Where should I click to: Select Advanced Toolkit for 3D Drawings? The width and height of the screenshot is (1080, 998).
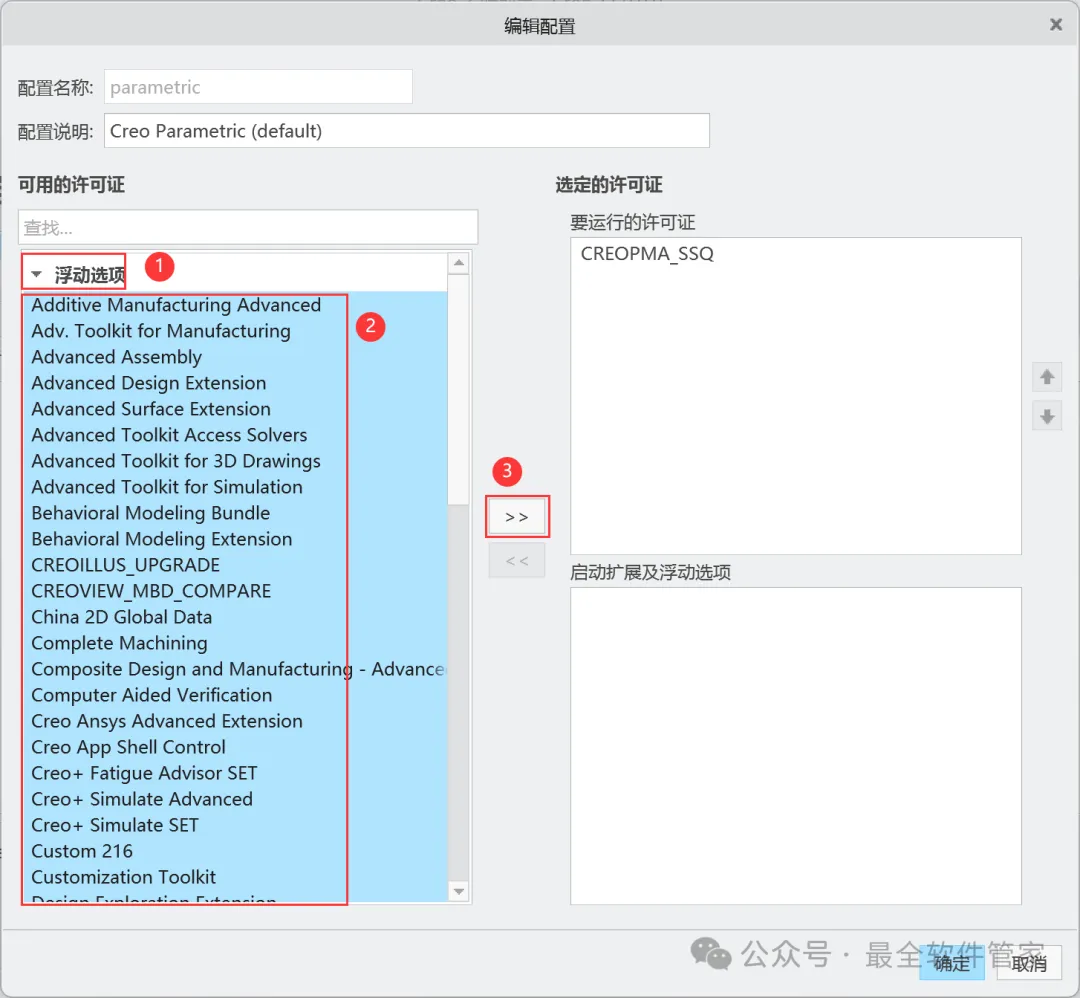[x=235, y=461]
